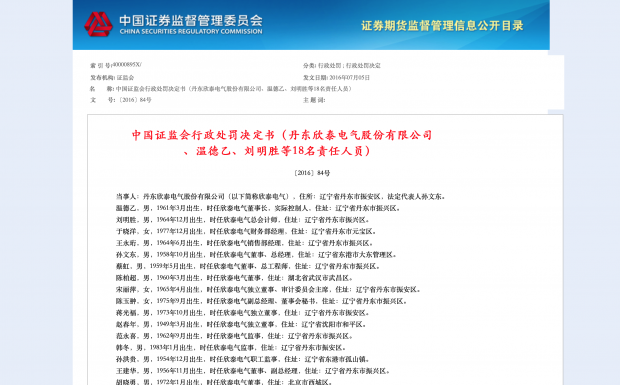620x385 pixels.
Task: Click the 当事人 丹东欣泰电气 first paragraph line
Action: [281, 196]
